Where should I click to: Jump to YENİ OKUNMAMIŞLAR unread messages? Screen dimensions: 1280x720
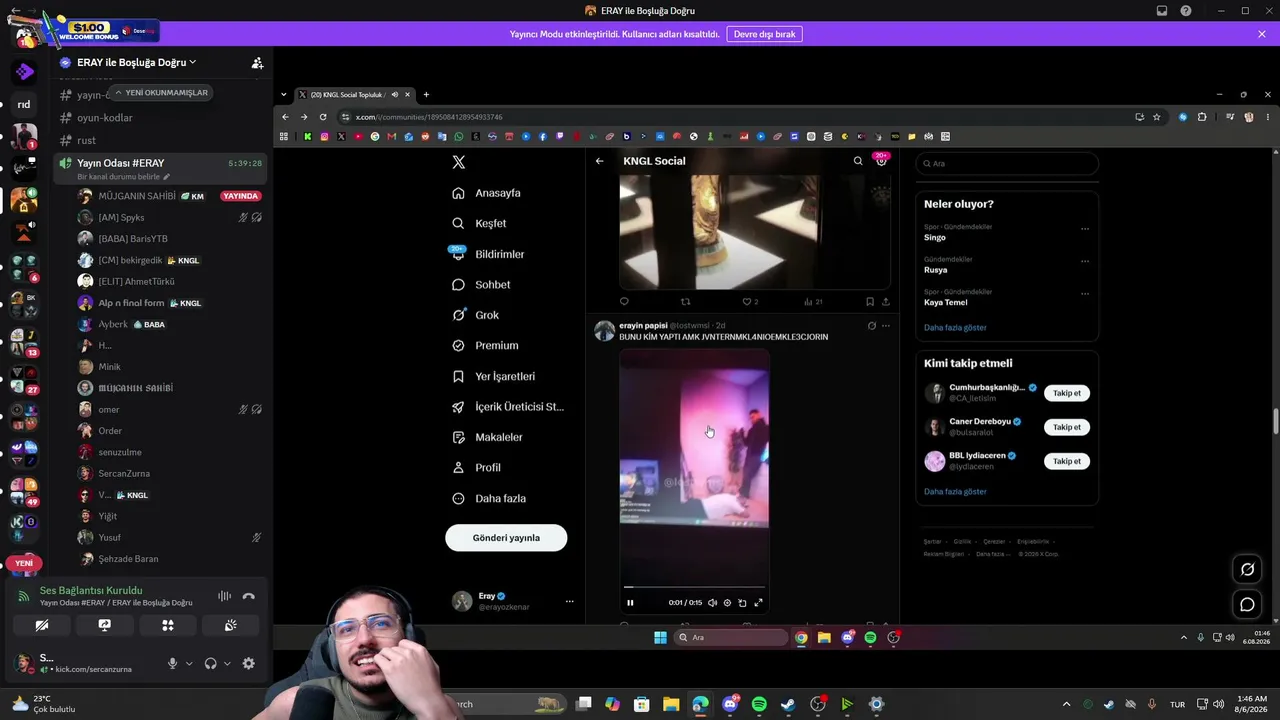(x=161, y=93)
